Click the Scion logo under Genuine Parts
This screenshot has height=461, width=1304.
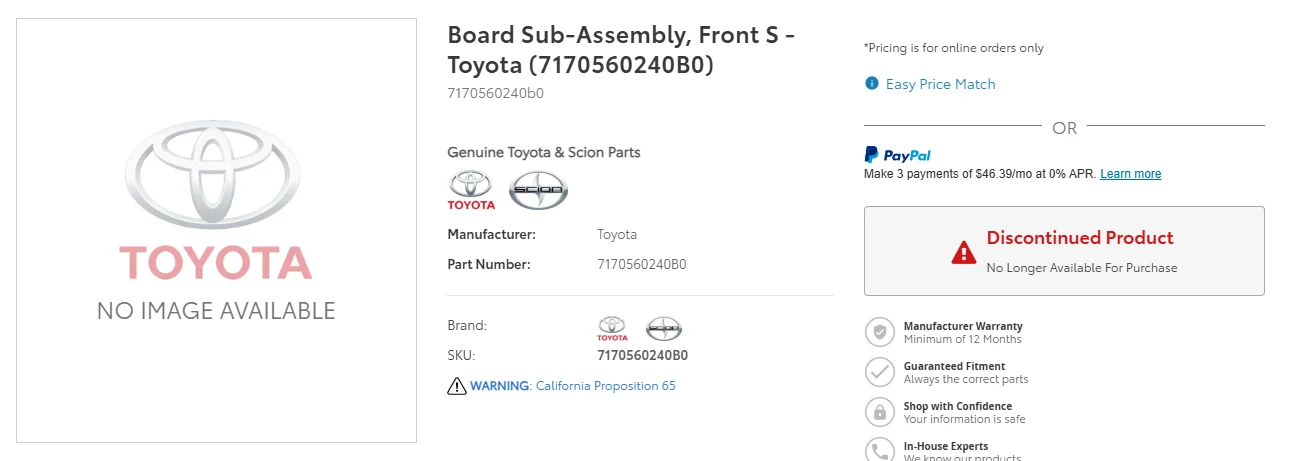click(538, 190)
